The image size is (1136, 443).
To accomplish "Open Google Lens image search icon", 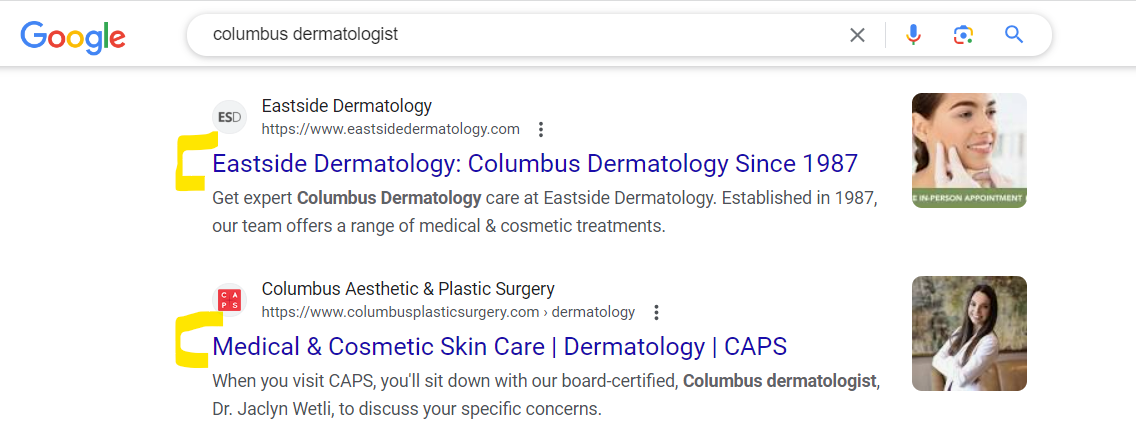I will 963,35.
